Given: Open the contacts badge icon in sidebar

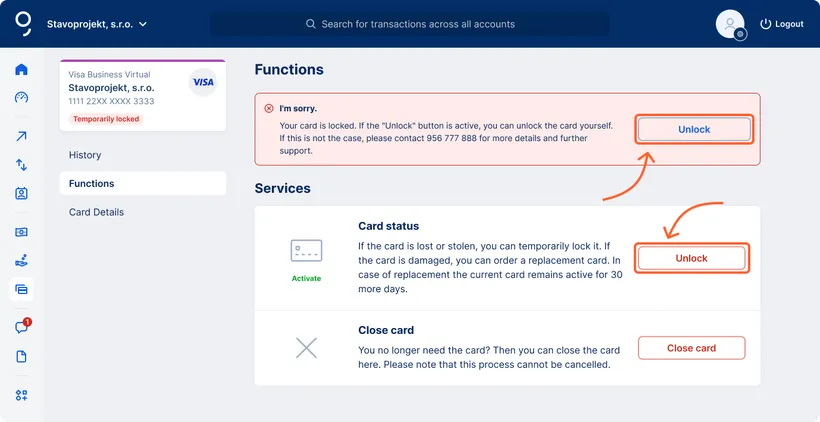Looking at the screenshot, I should [21, 194].
